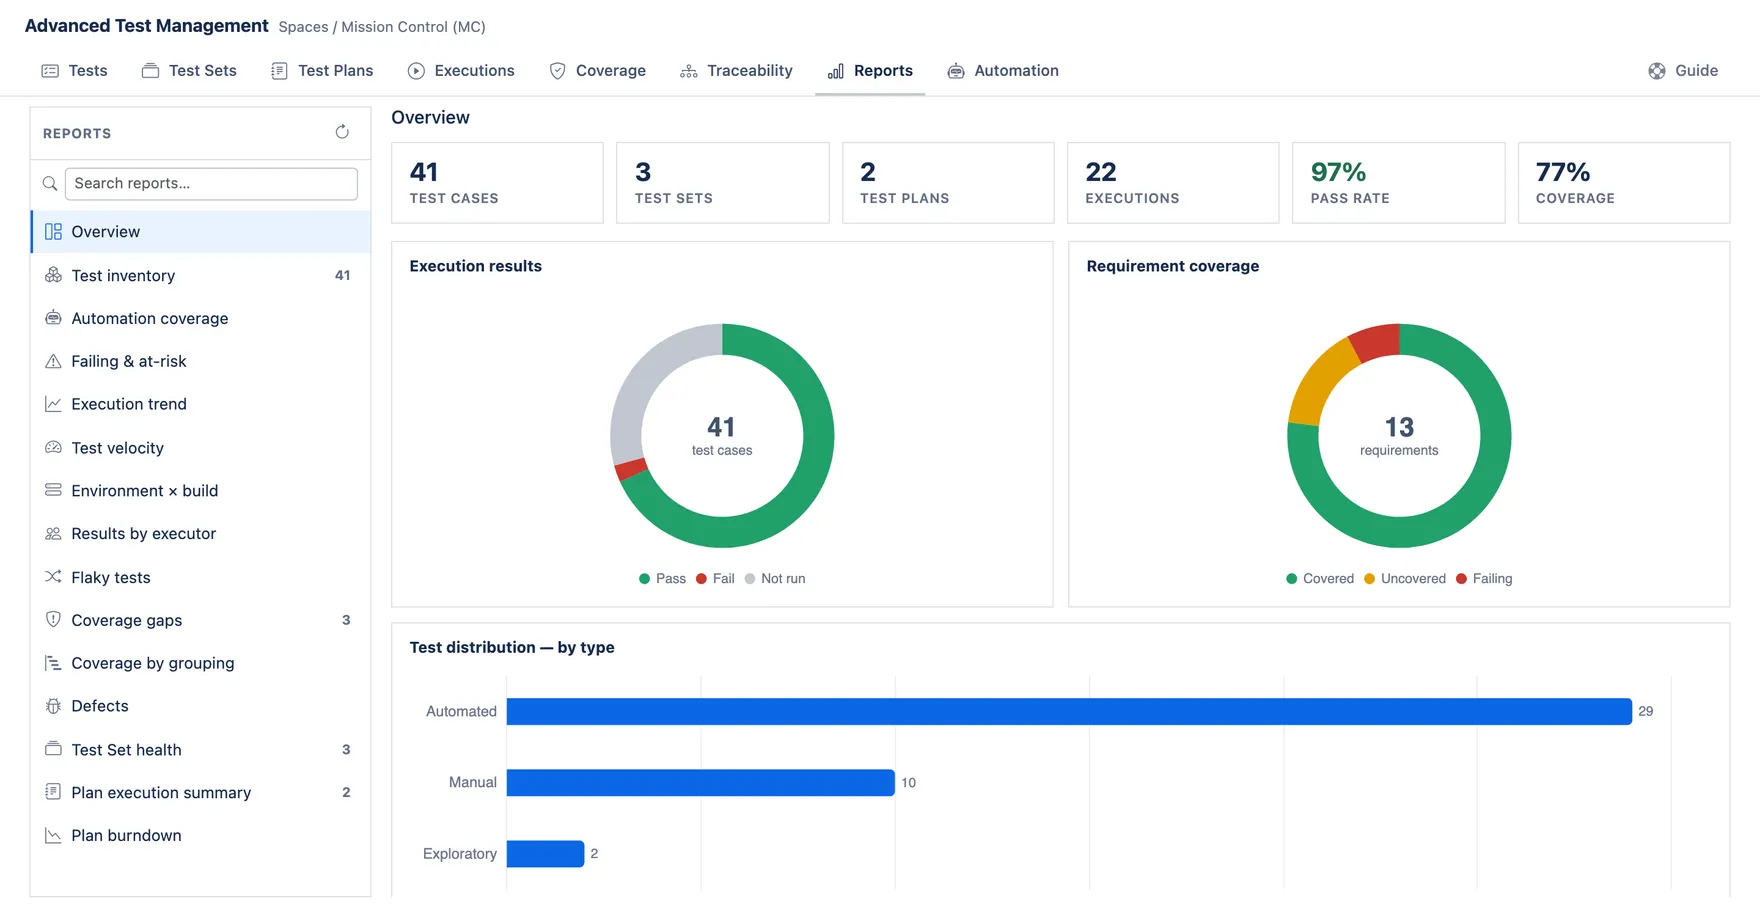Click the Plan burndown chart icon

point(53,835)
